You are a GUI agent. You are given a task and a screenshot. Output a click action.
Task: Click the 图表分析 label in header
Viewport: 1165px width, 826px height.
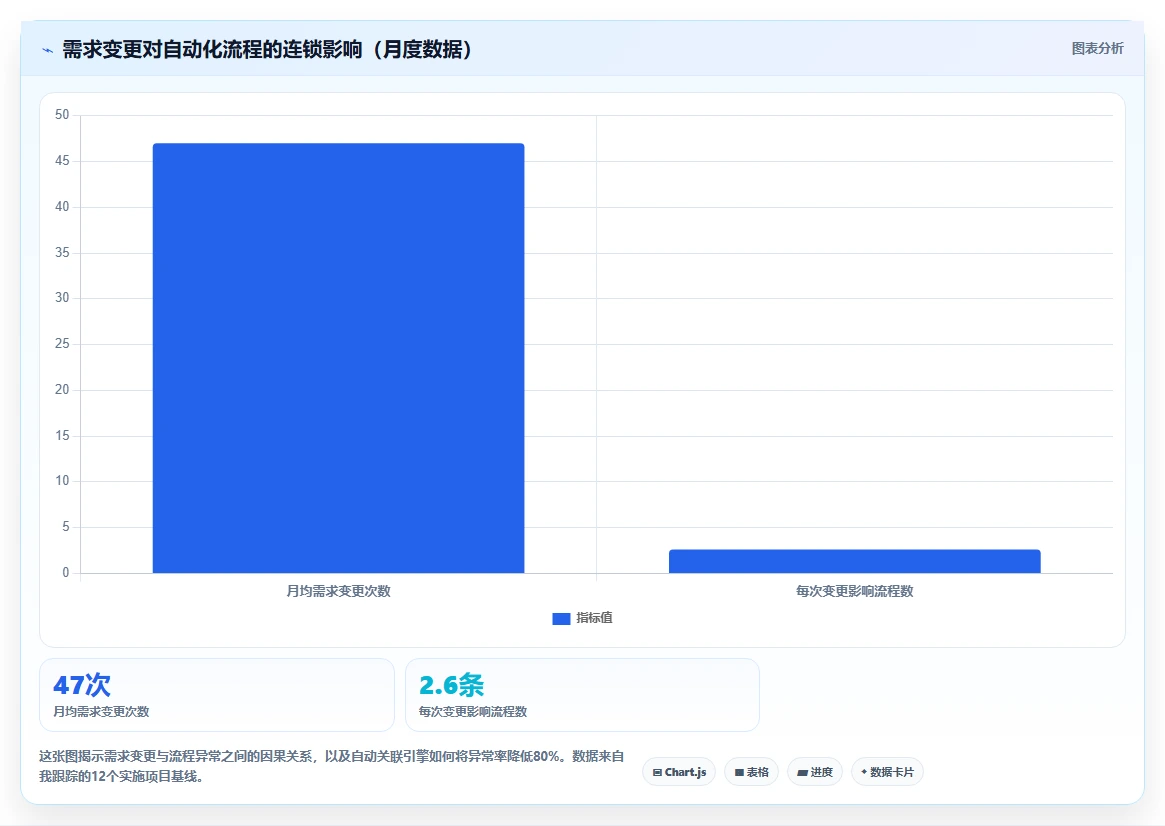point(1097,48)
